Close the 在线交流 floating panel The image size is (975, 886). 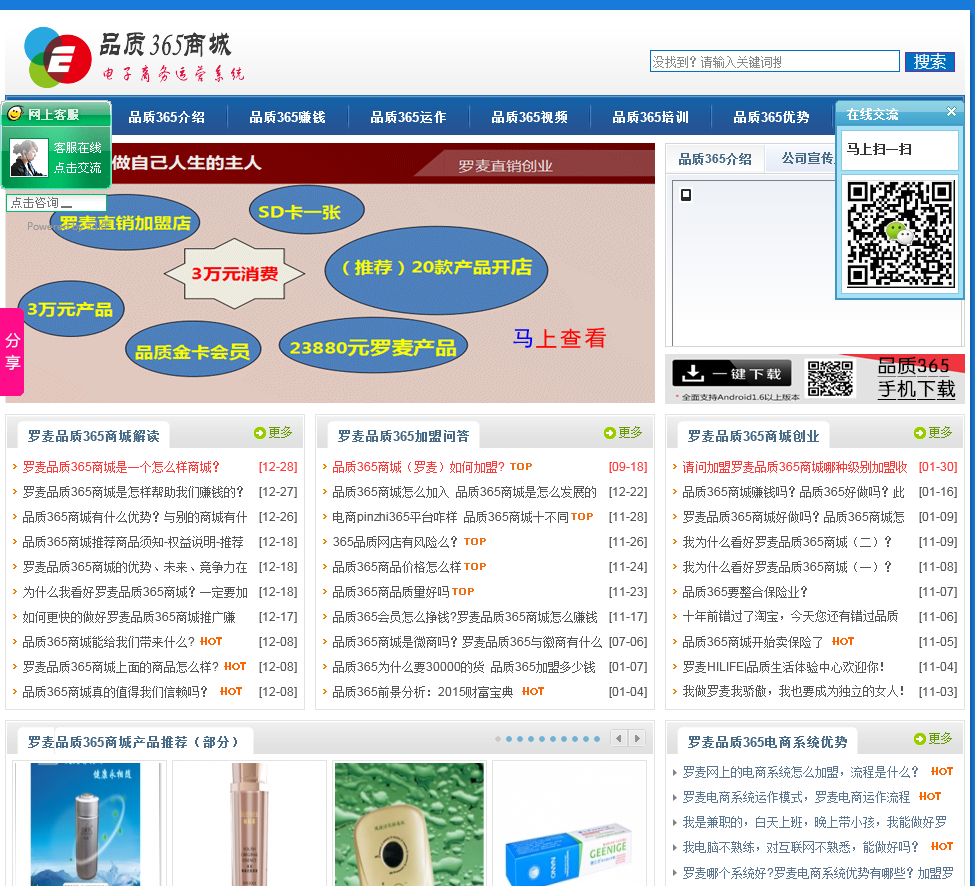[x=951, y=111]
